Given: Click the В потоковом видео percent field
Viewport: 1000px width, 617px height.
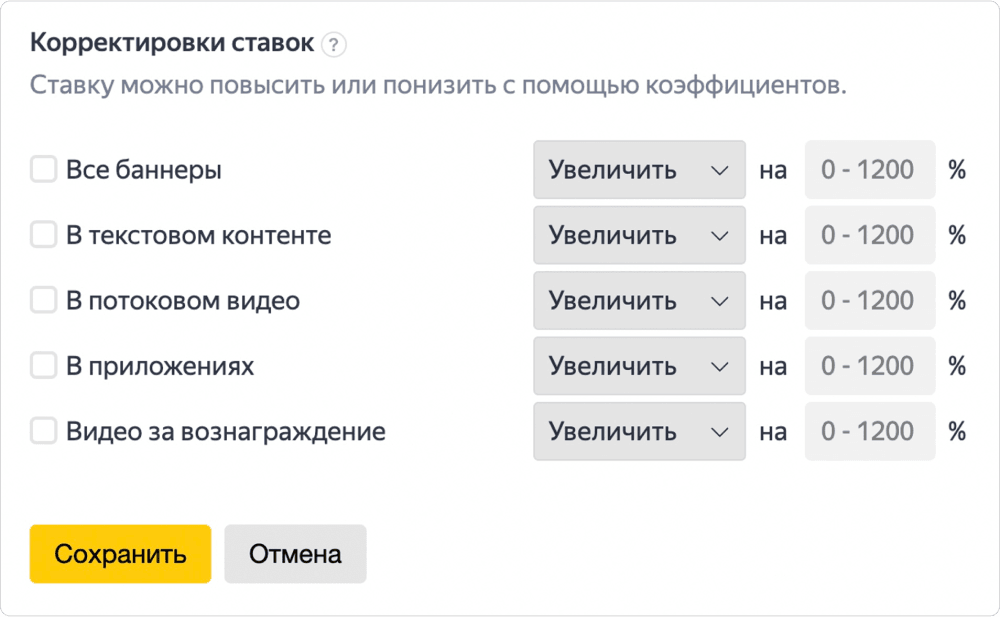Looking at the screenshot, I should pos(869,301).
